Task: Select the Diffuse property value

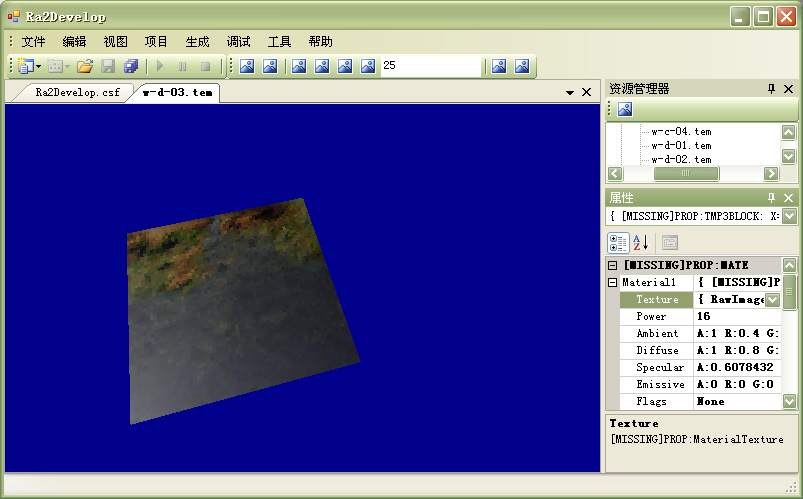Action: [736, 351]
